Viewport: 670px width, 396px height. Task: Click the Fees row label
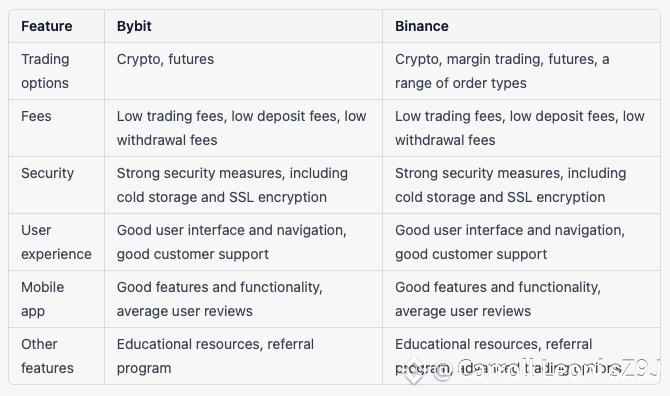point(36,116)
